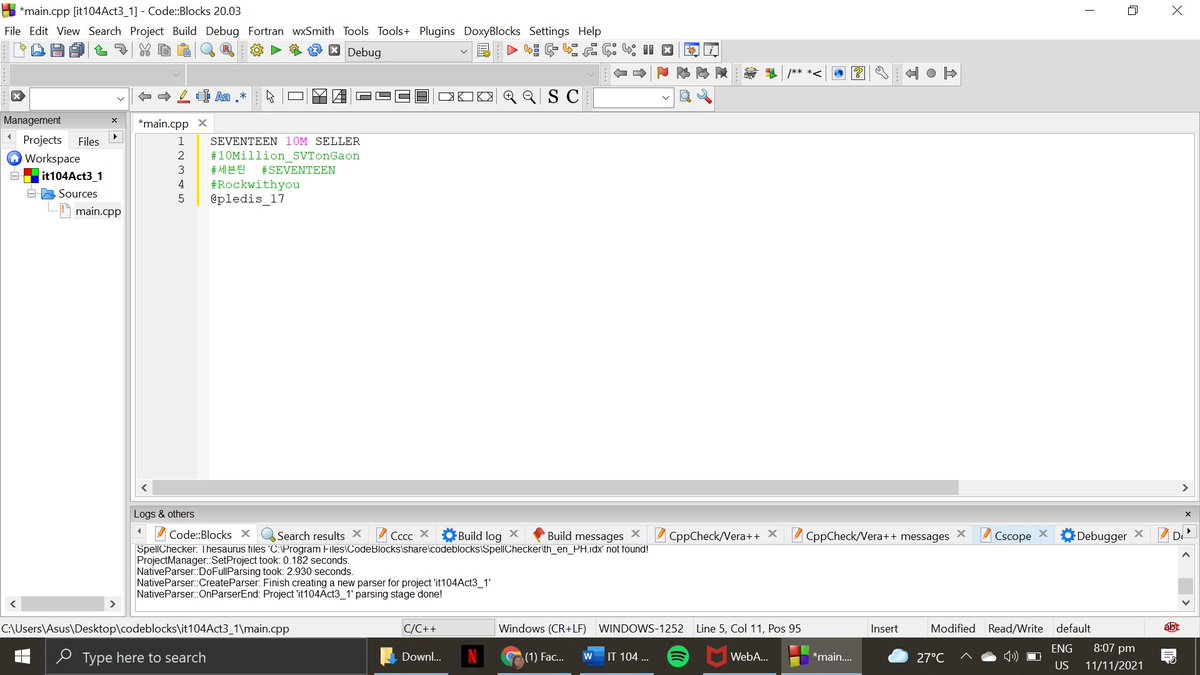Image resolution: width=1200 pixels, height=675 pixels.
Task: Click the debugger Pause icon
Action: (648, 51)
